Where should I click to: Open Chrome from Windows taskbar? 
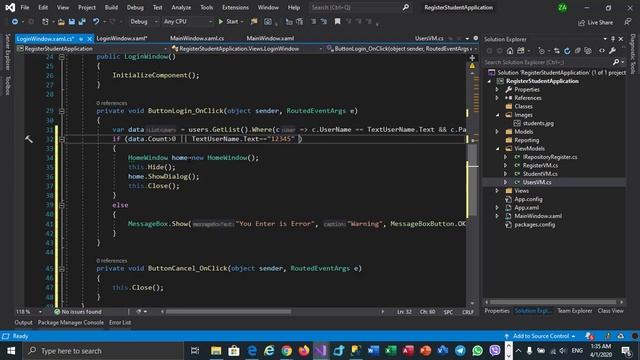(287, 351)
